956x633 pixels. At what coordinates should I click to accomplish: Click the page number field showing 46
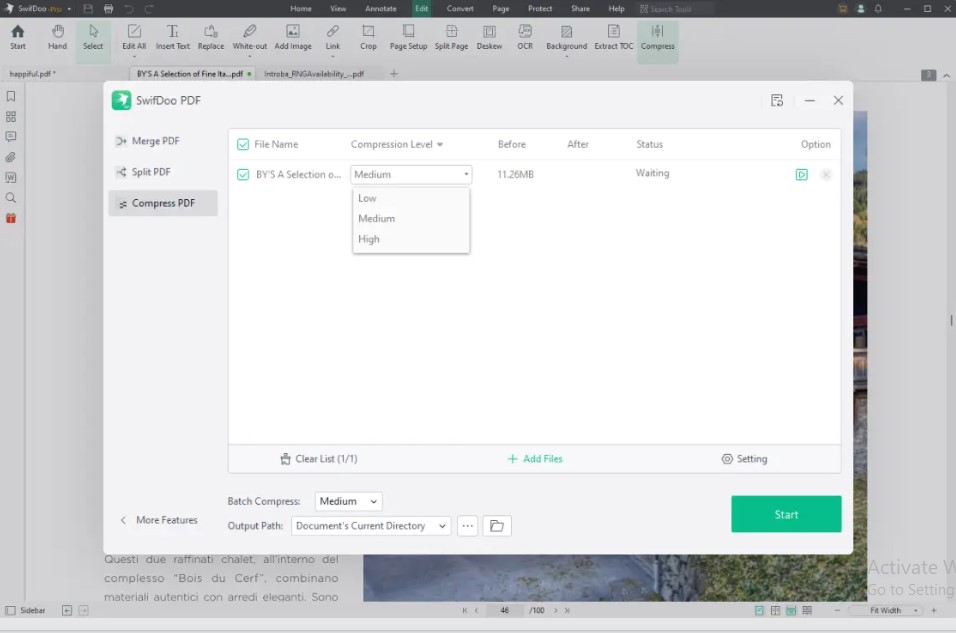pos(504,610)
